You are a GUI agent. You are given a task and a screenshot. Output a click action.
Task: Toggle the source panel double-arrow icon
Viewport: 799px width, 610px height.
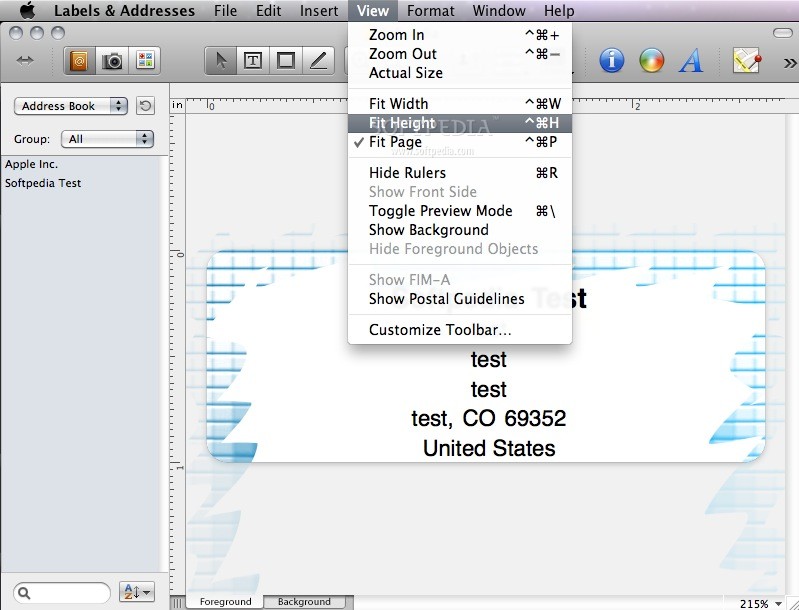24,61
